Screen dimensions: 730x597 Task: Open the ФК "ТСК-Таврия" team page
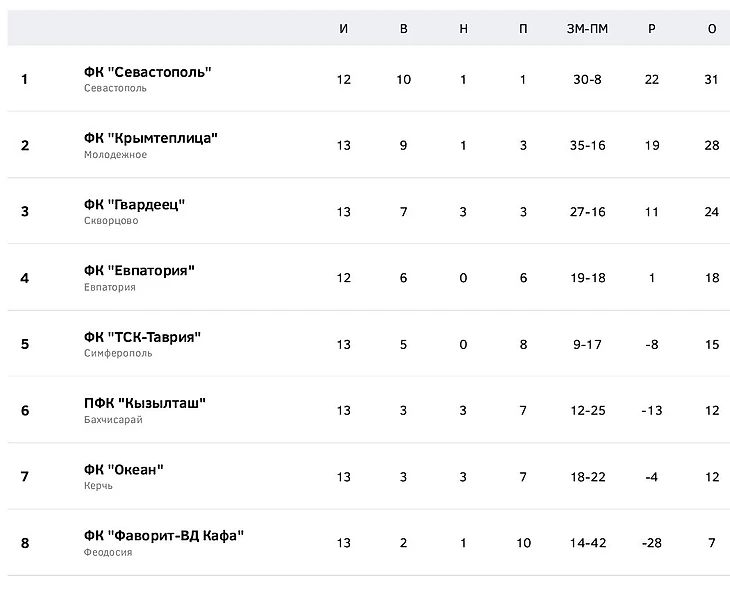pyautogui.click(x=142, y=337)
